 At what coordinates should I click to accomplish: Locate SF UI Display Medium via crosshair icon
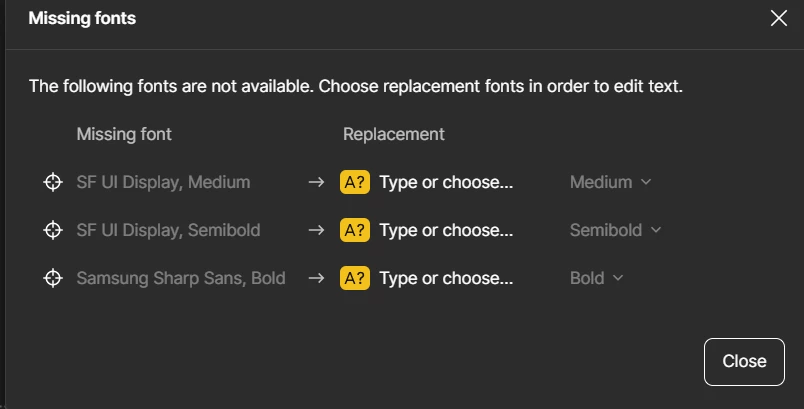pos(53,182)
